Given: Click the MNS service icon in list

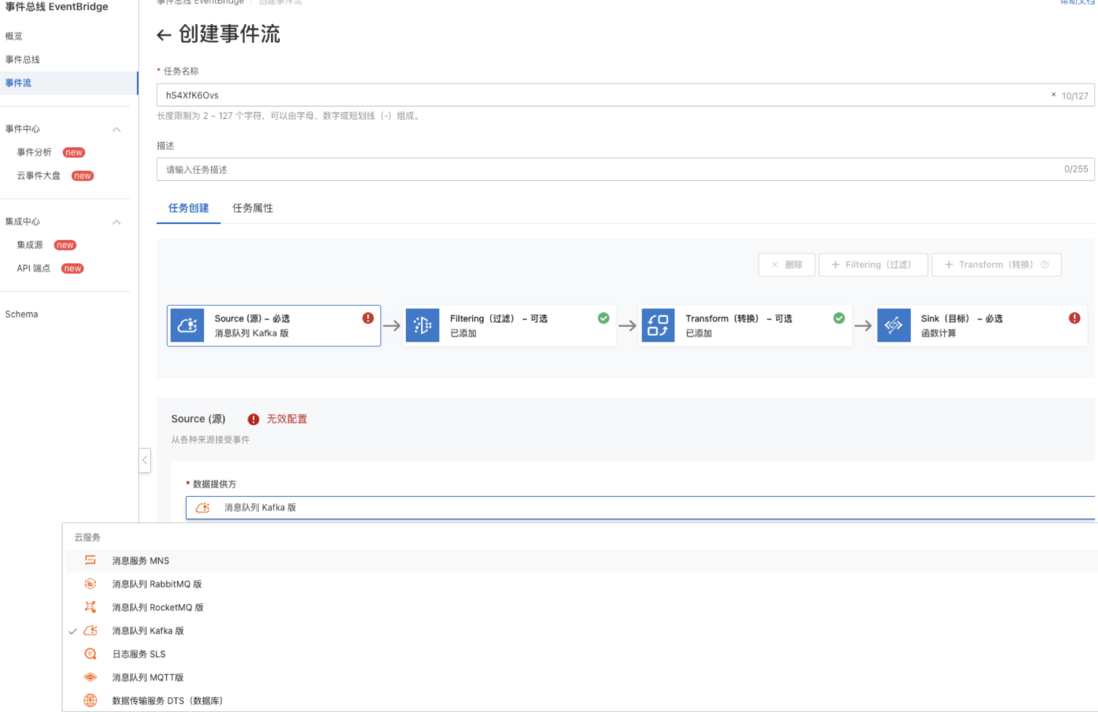Looking at the screenshot, I should pos(90,560).
